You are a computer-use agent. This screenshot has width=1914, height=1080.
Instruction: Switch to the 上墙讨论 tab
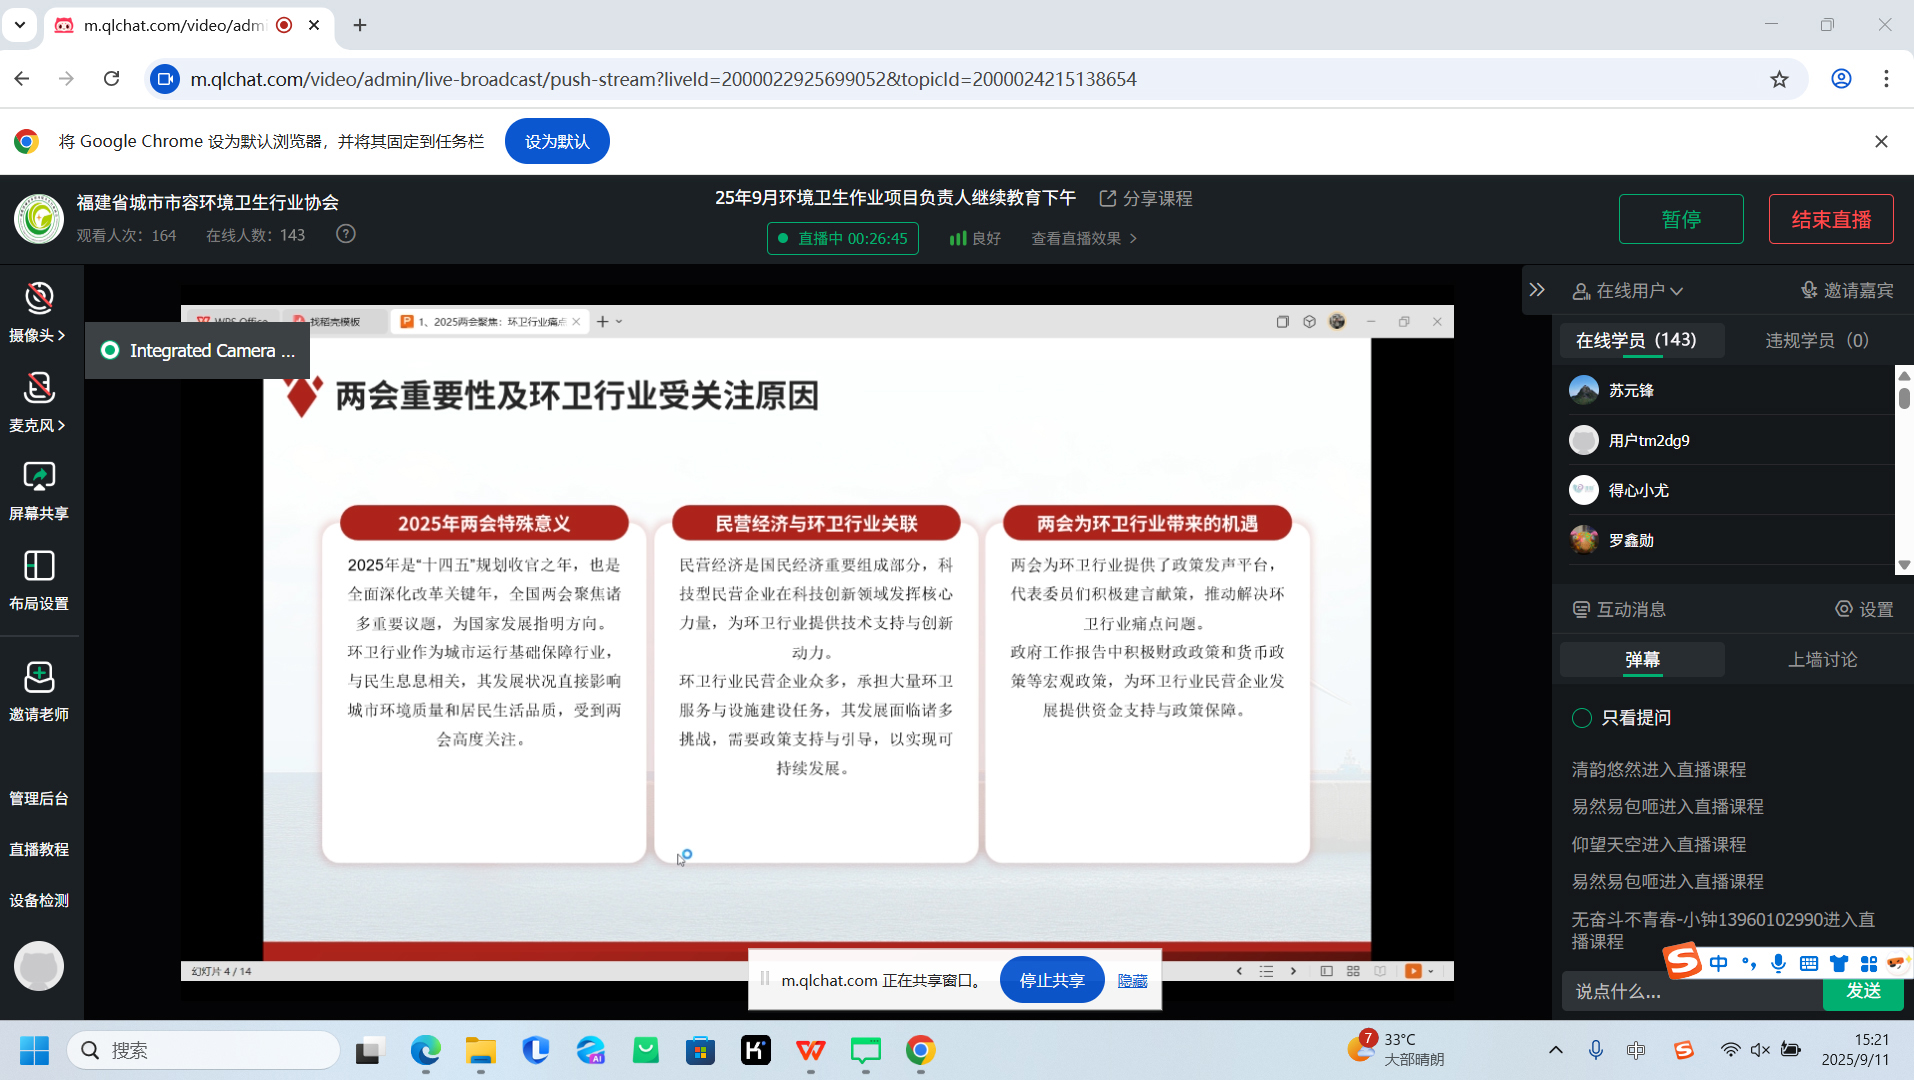click(x=1822, y=659)
